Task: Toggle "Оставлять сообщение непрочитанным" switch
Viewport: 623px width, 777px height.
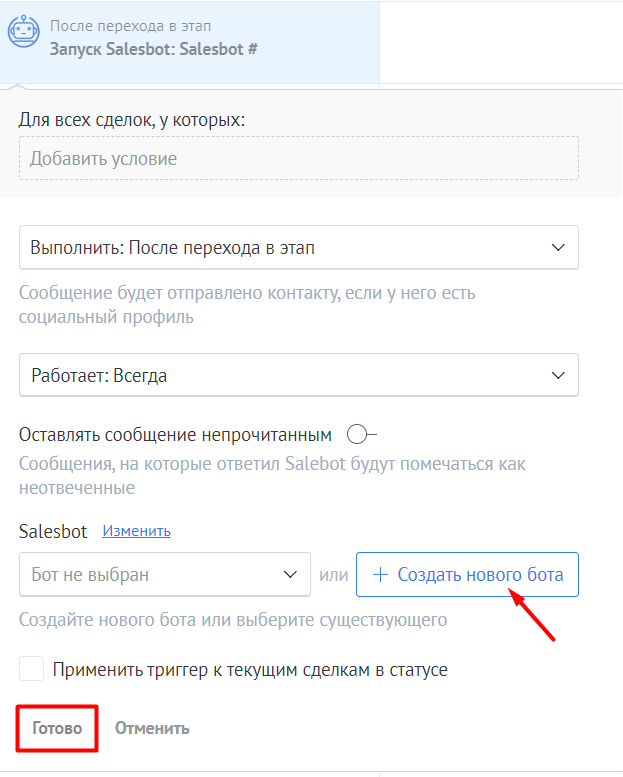Action: (x=361, y=435)
